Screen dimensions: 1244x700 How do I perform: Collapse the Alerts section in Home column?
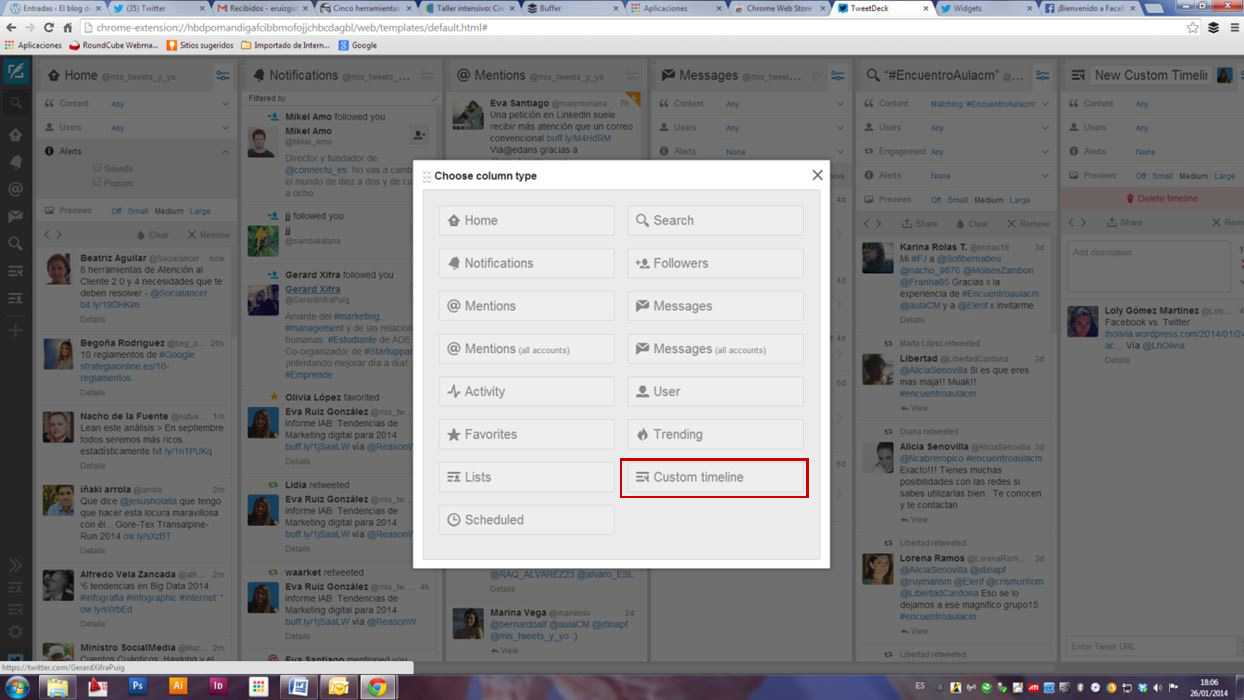coord(225,152)
